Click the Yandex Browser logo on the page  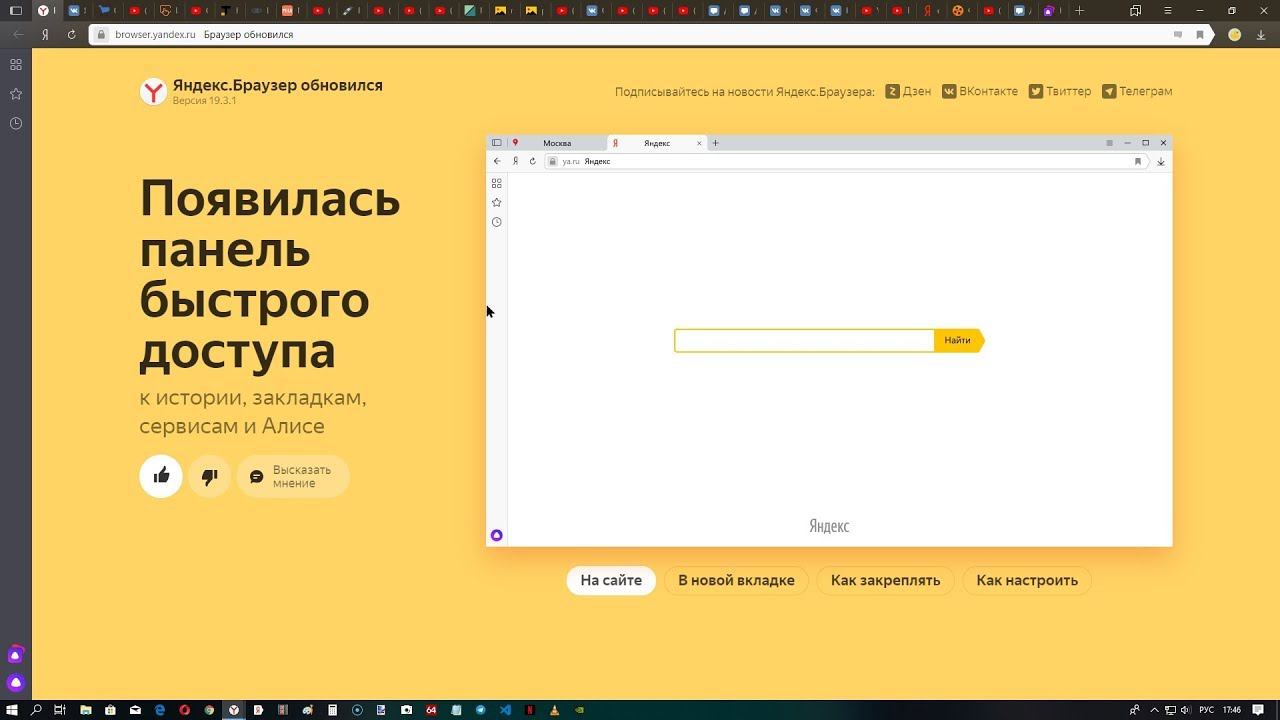[153, 92]
